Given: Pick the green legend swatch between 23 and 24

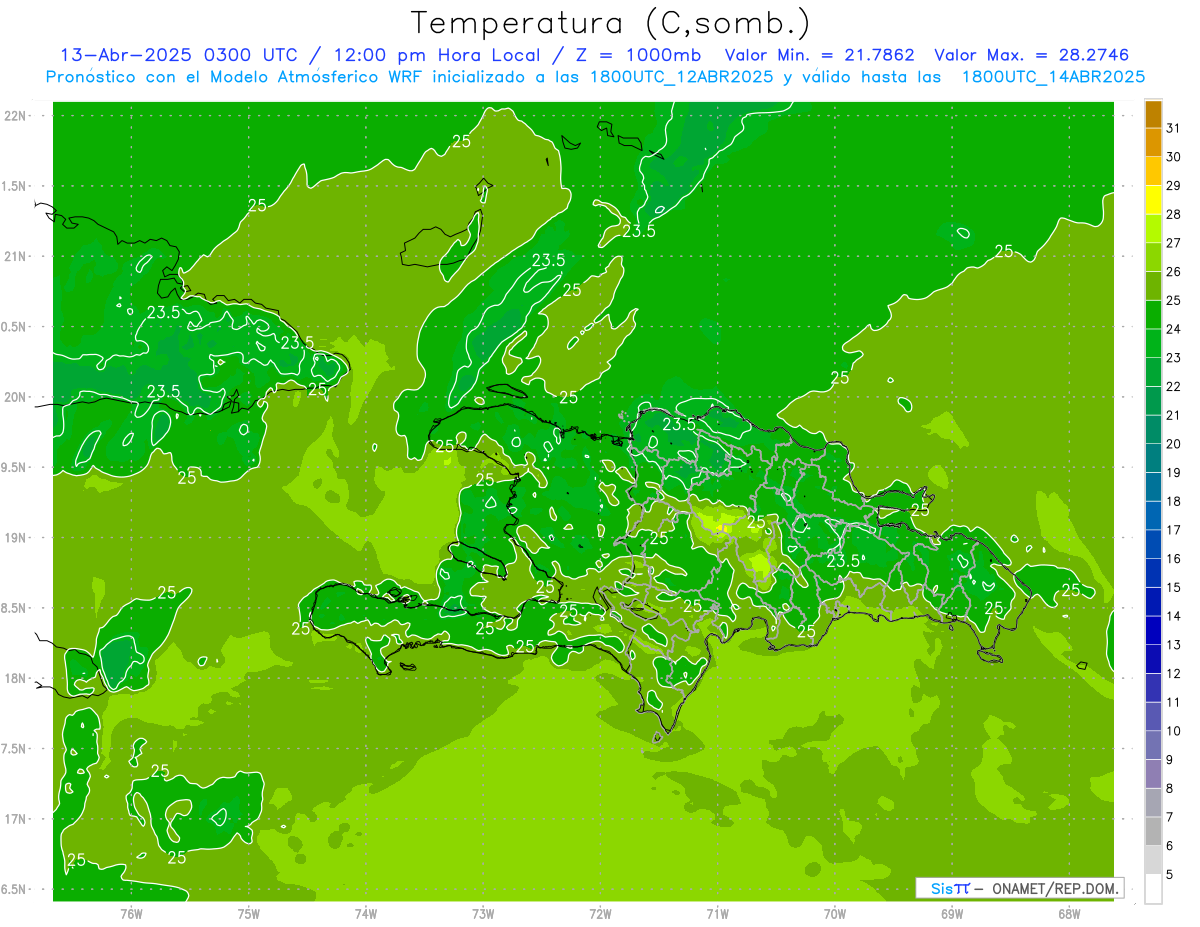Looking at the screenshot, I should pos(1153,343).
